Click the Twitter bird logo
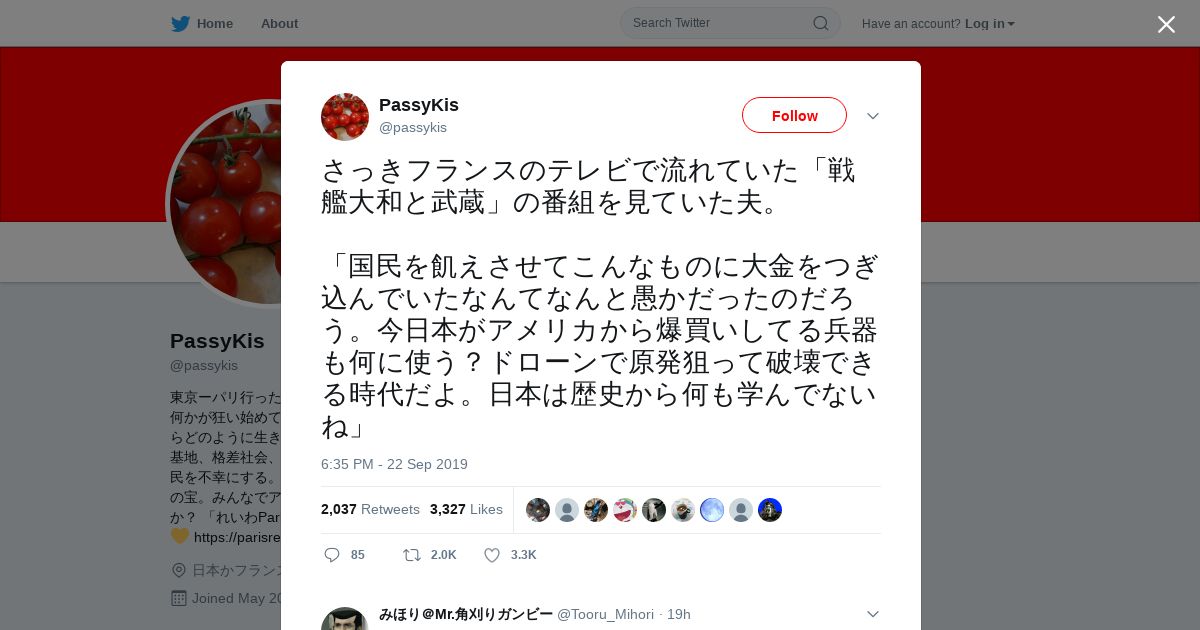This screenshot has width=1200, height=630. pos(180,23)
